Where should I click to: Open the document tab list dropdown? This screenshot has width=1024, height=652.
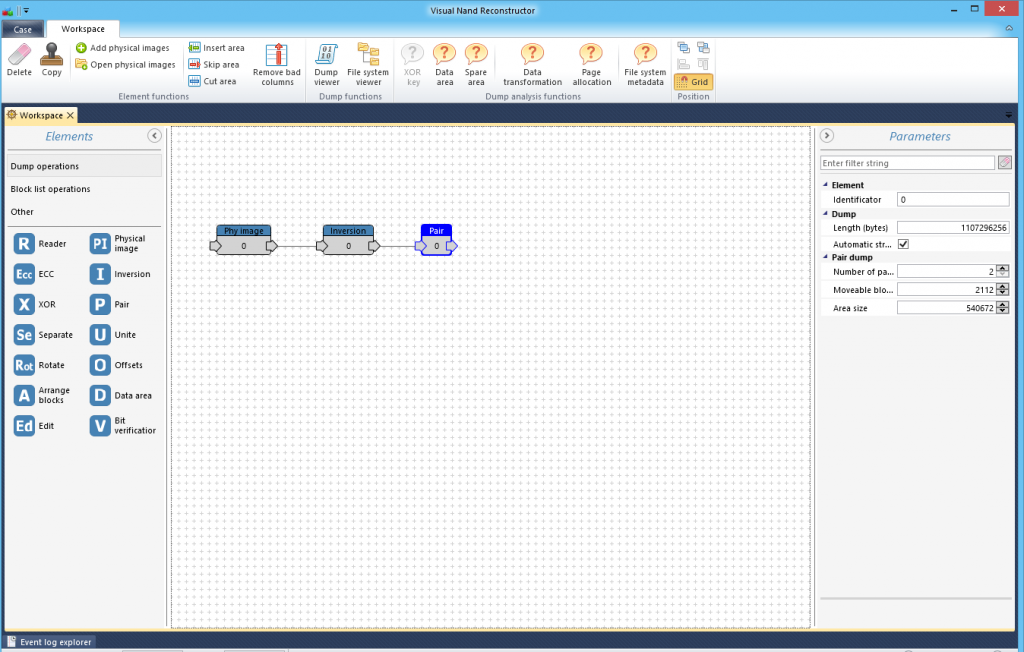(x=1009, y=116)
